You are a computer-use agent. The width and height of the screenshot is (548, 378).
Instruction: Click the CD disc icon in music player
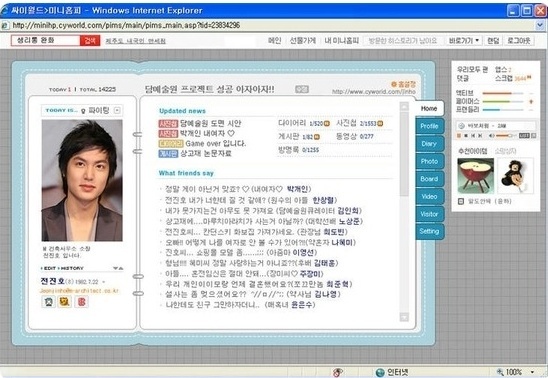coord(461,126)
